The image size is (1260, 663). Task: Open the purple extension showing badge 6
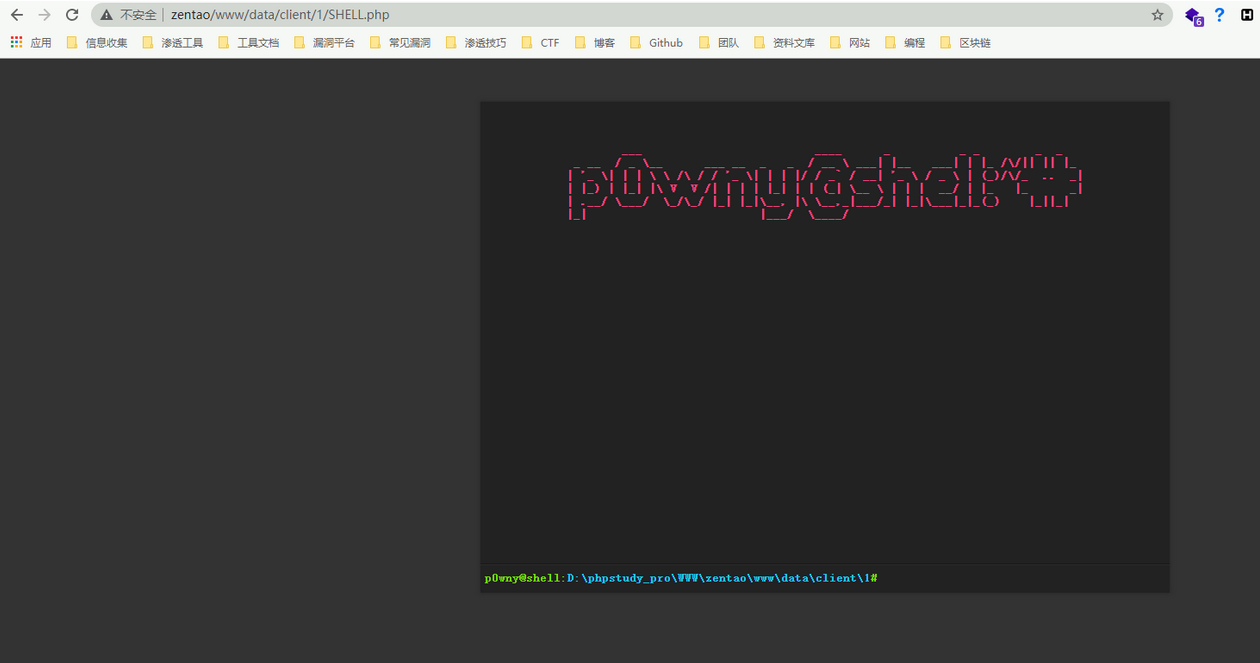click(1193, 16)
